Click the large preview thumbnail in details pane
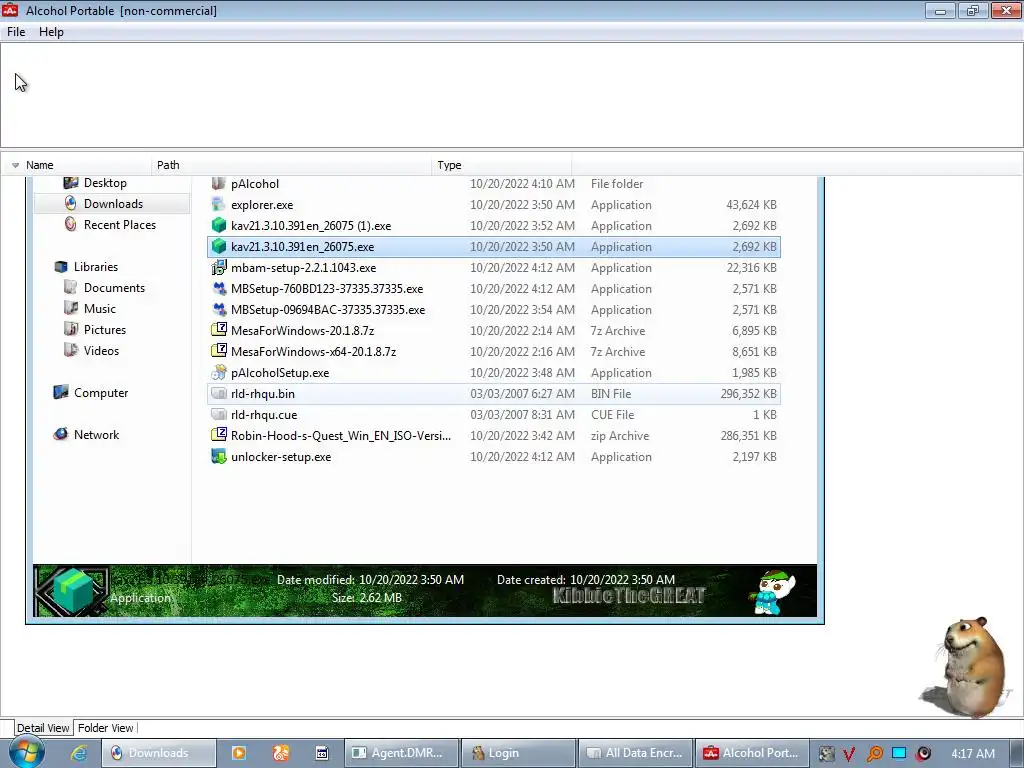 [x=72, y=590]
